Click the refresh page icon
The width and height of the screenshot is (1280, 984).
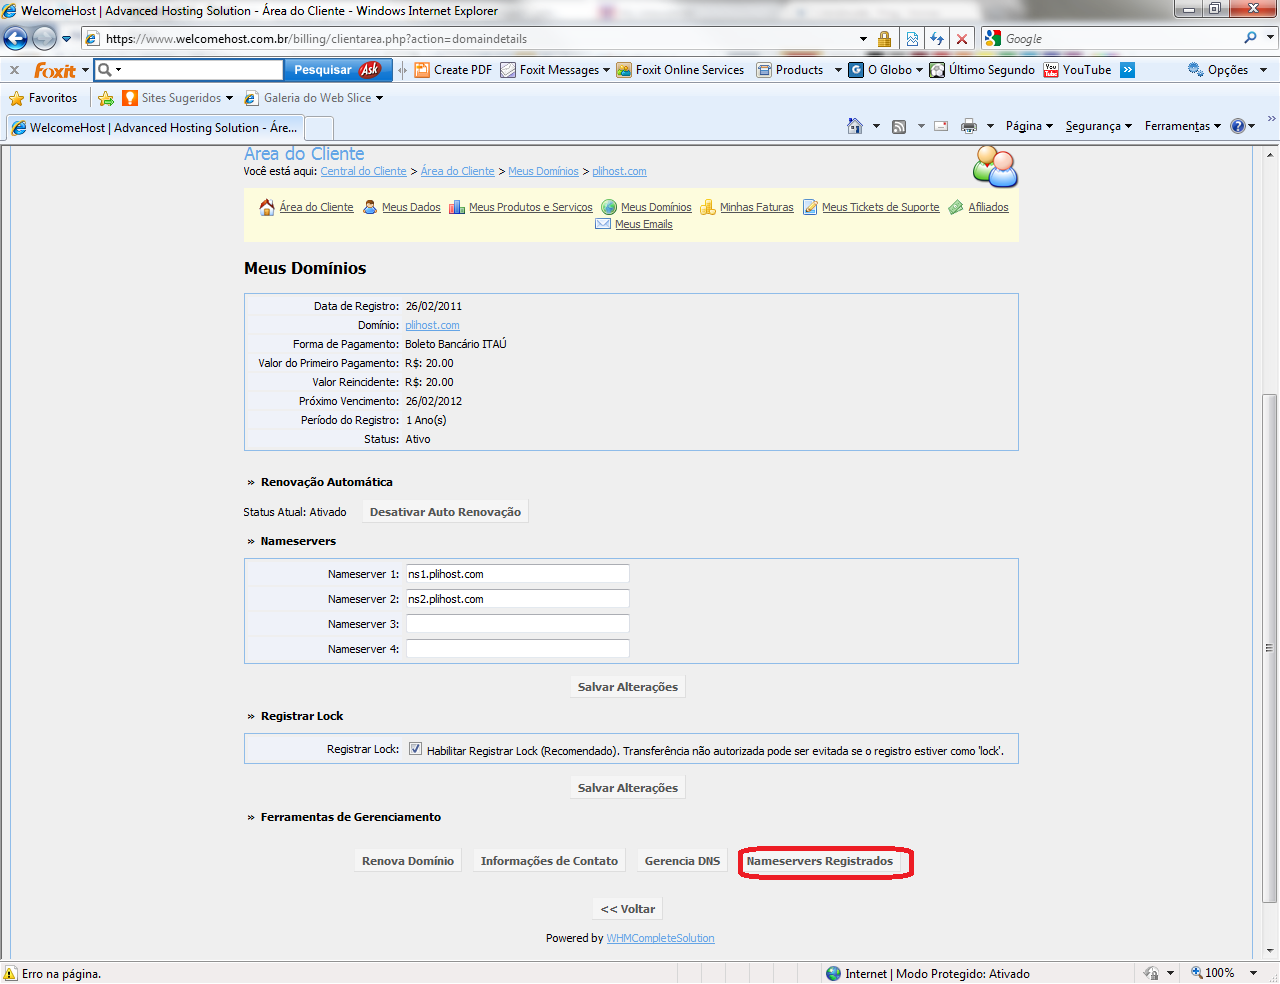pos(937,39)
